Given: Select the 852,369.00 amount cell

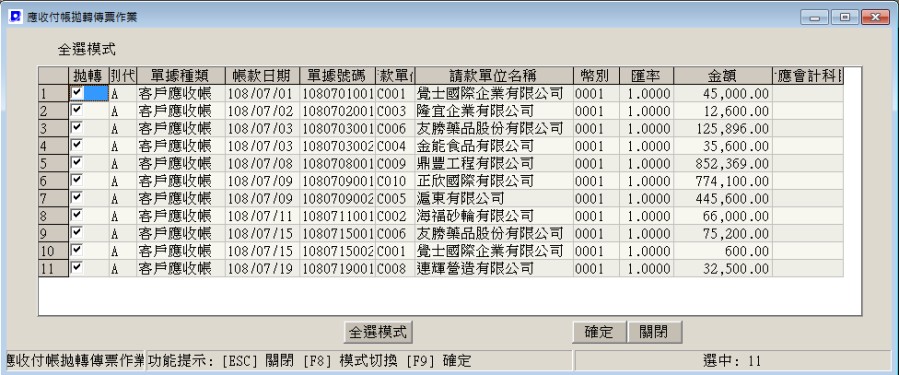Looking at the screenshot, I should click(x=722, y=164).
